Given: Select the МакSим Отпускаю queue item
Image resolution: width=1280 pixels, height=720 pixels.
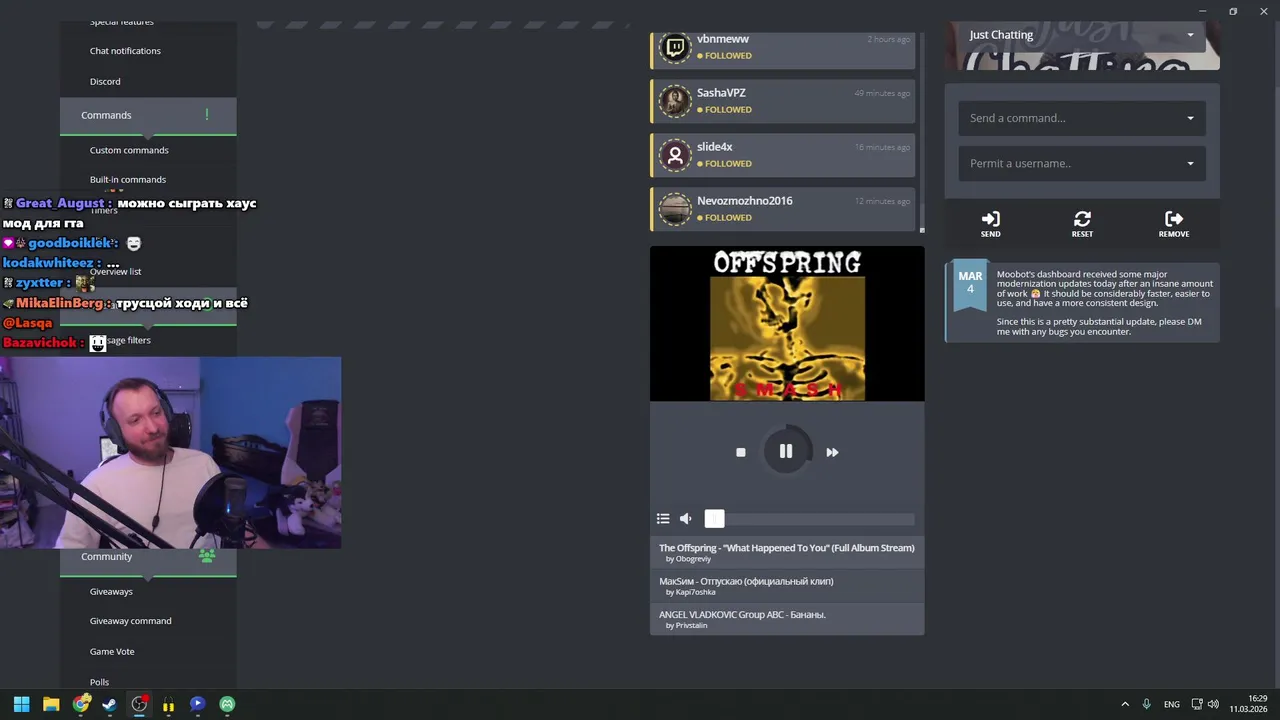Looking at the screenshot, I should coord(787,586).
